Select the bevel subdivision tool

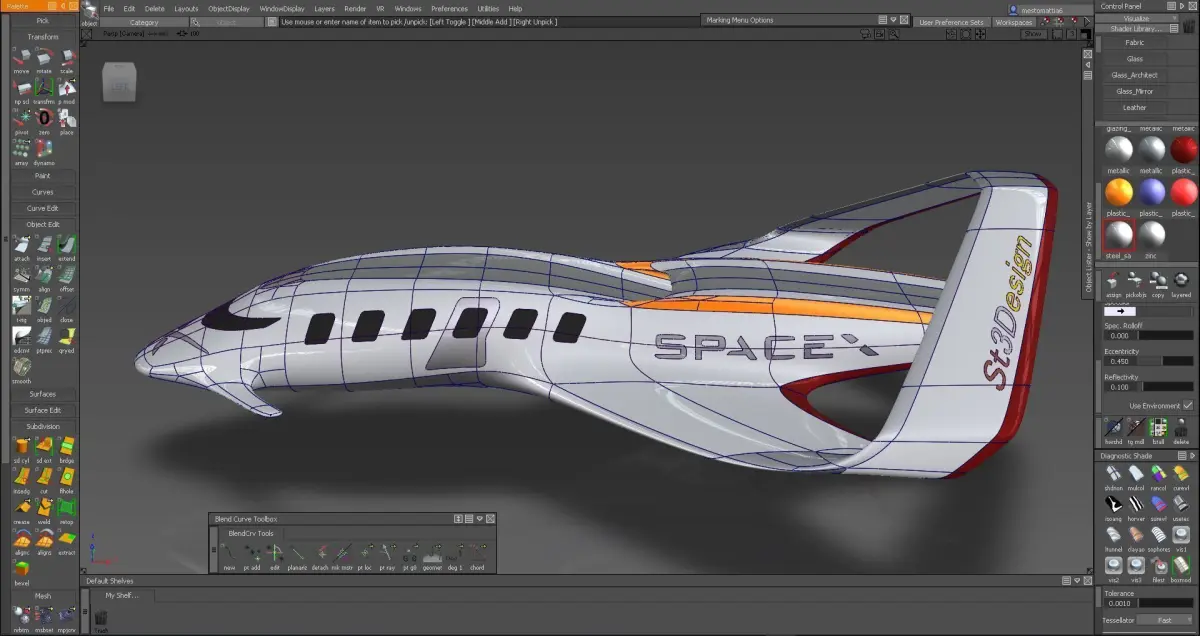point(21,569)
